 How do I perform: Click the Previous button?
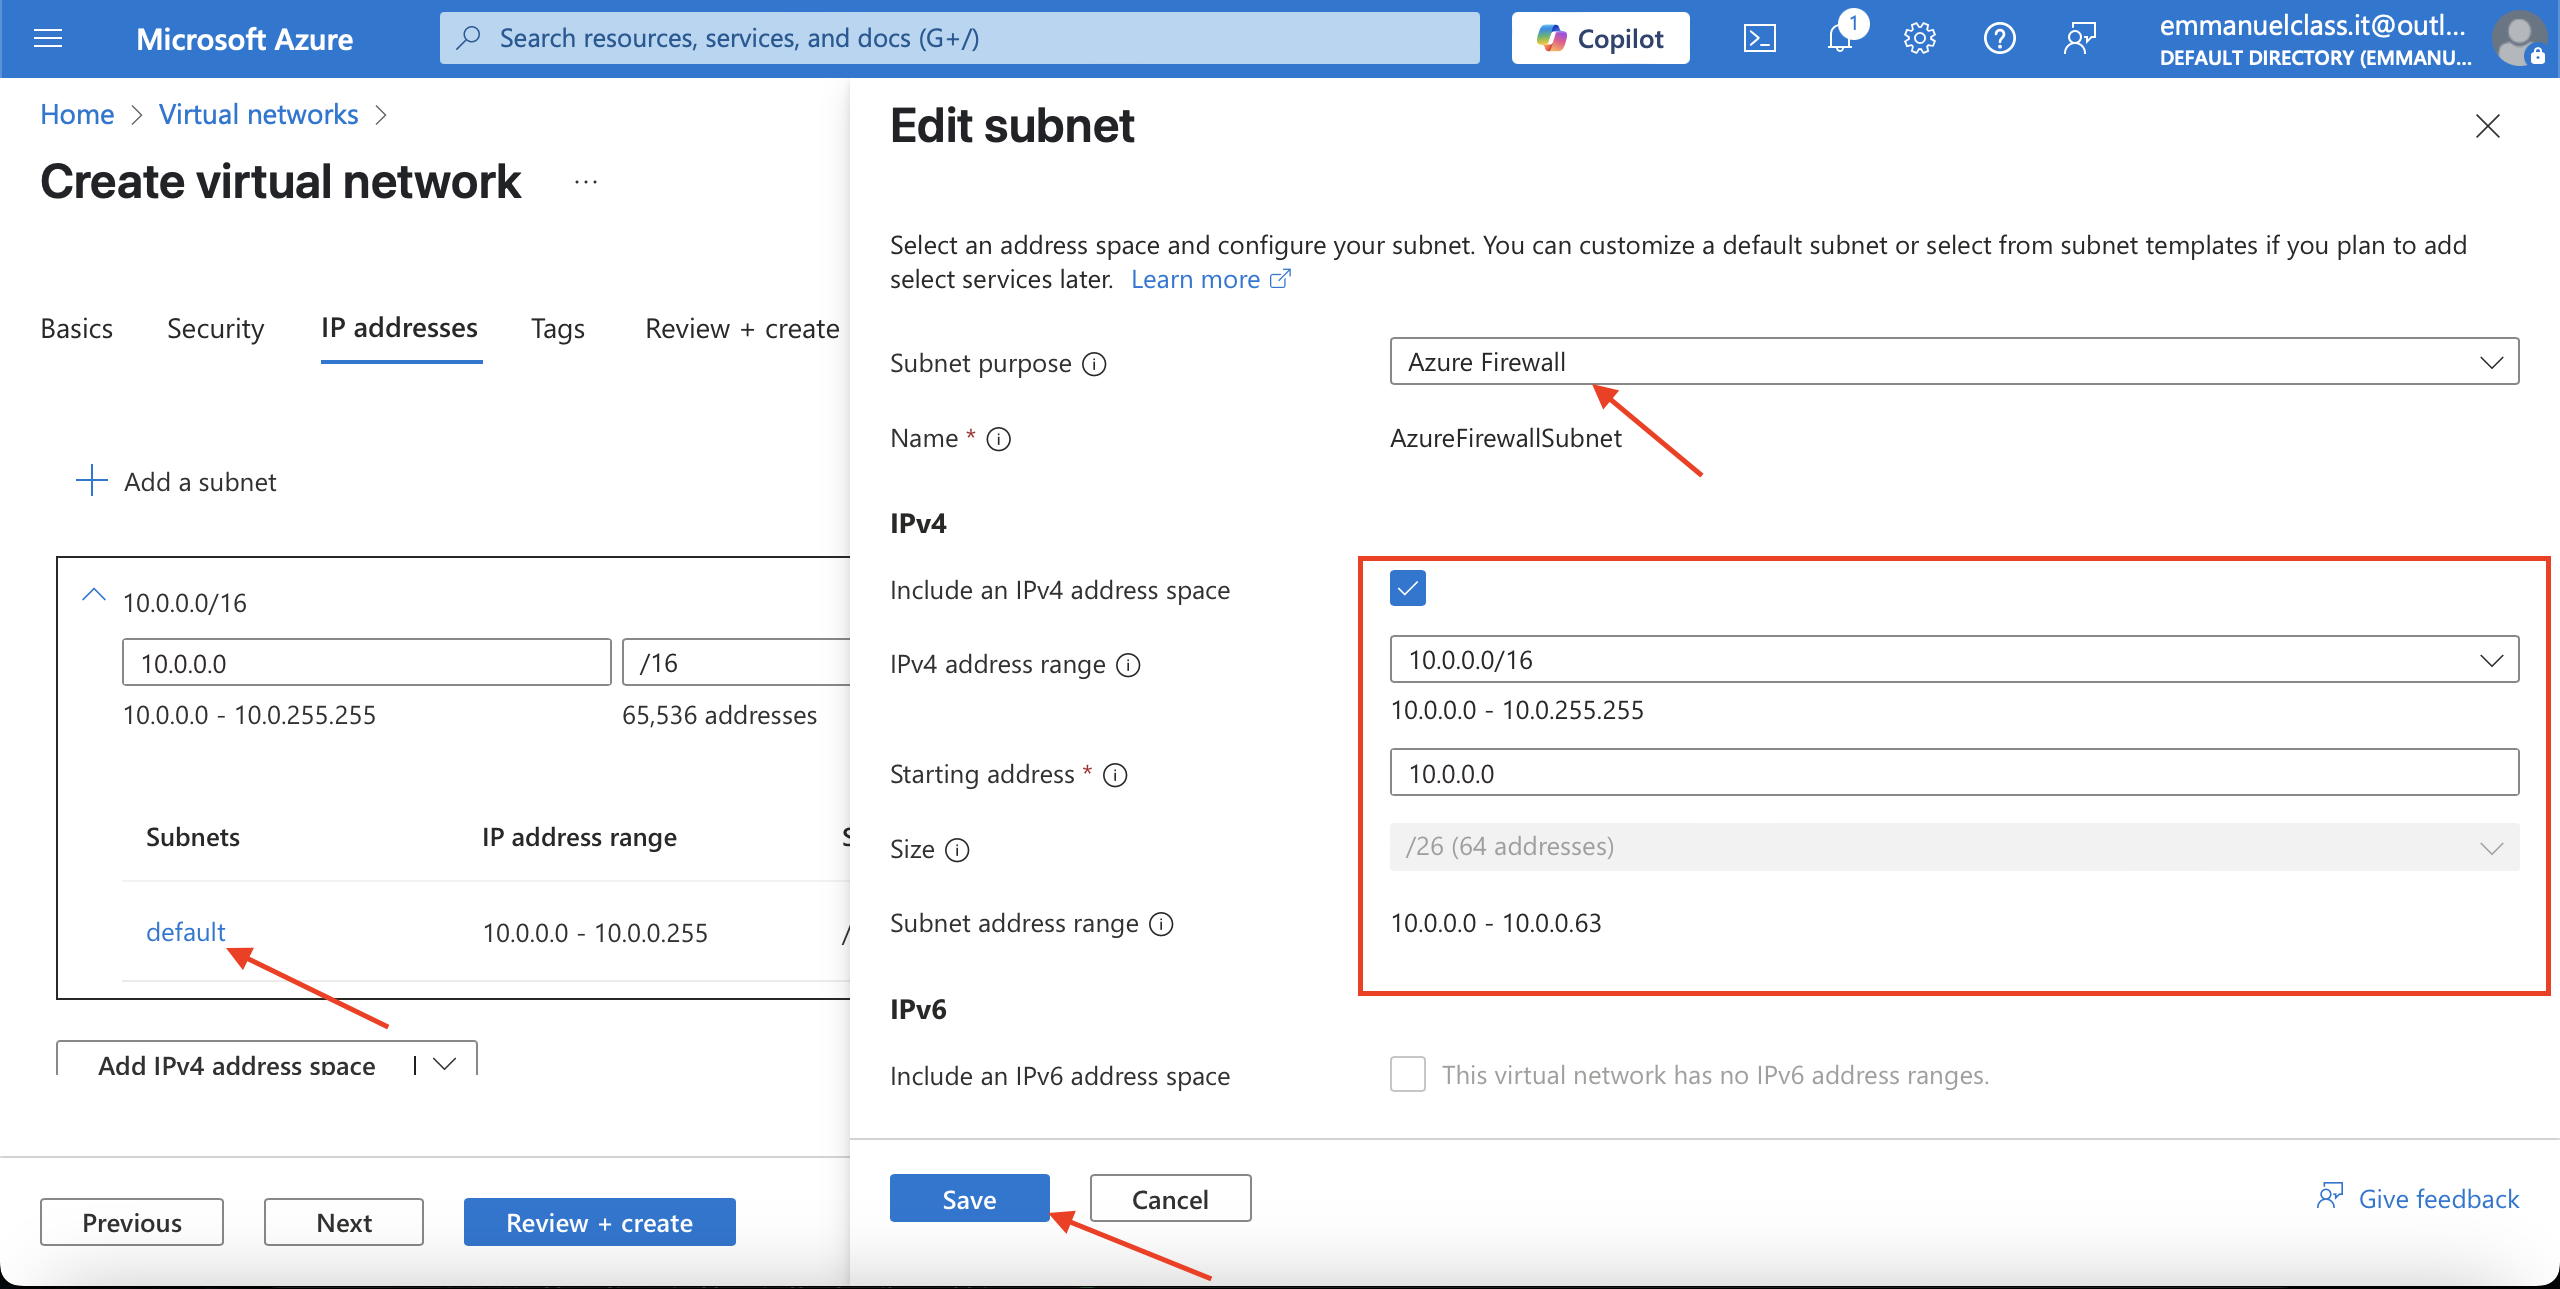pyautogui.click(x=132, y=1222)
